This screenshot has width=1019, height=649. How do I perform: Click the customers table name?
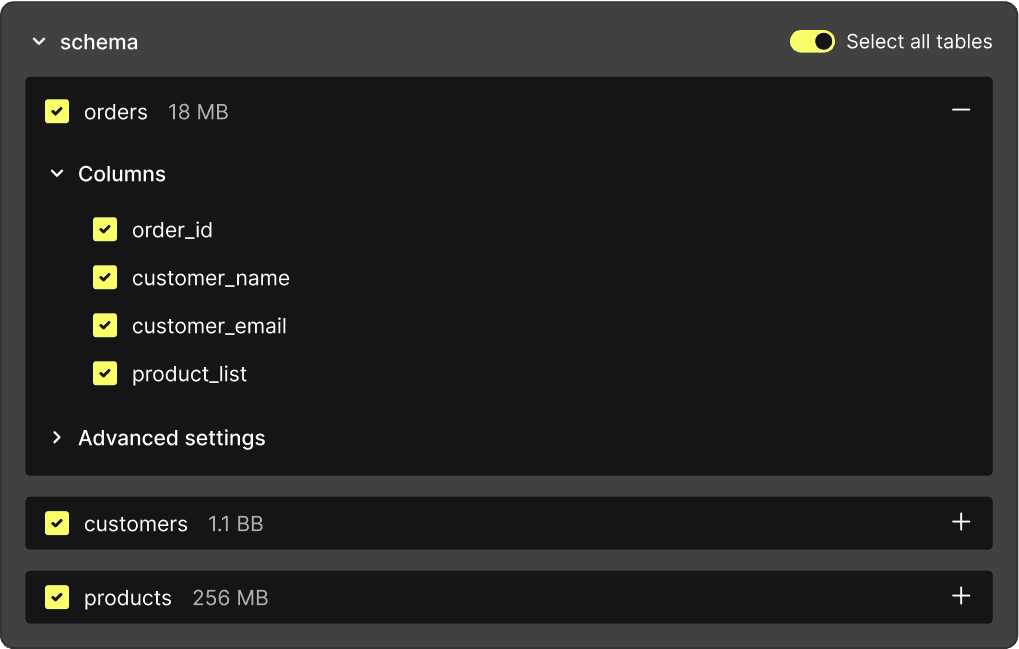136,524
